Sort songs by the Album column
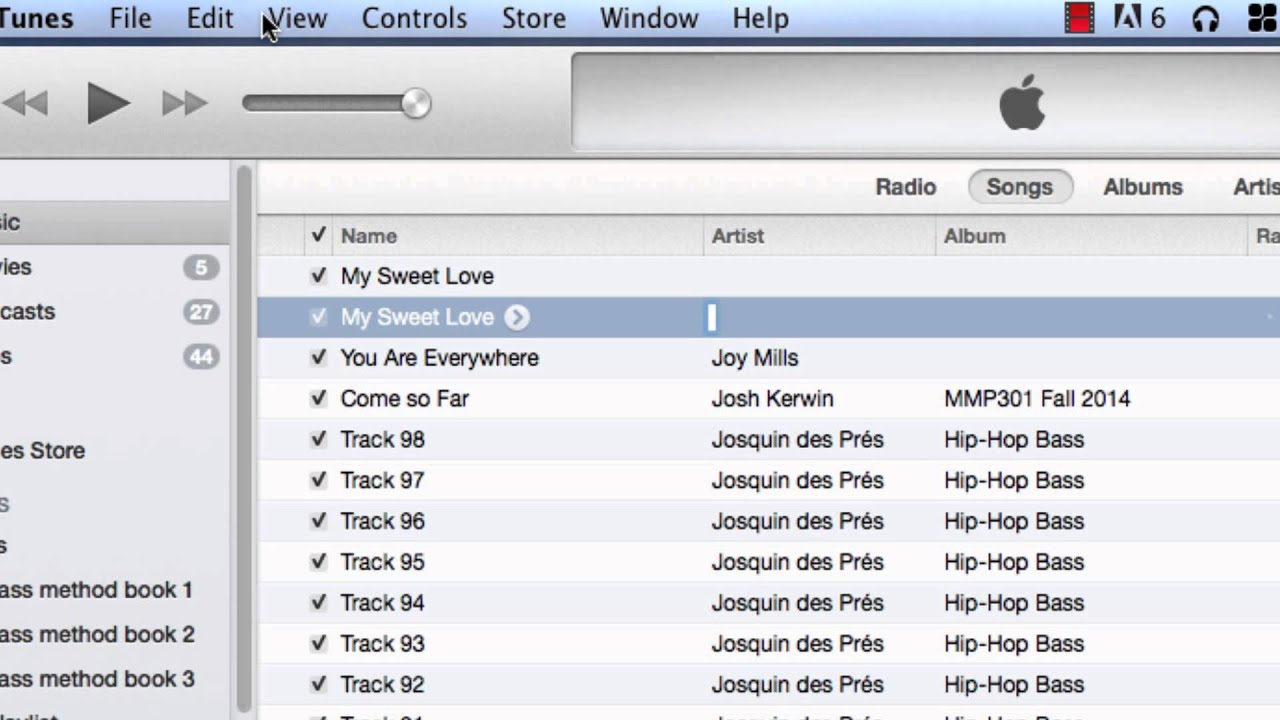The image size is (1280, 720). pyautogui.click(x=975, y=236)
